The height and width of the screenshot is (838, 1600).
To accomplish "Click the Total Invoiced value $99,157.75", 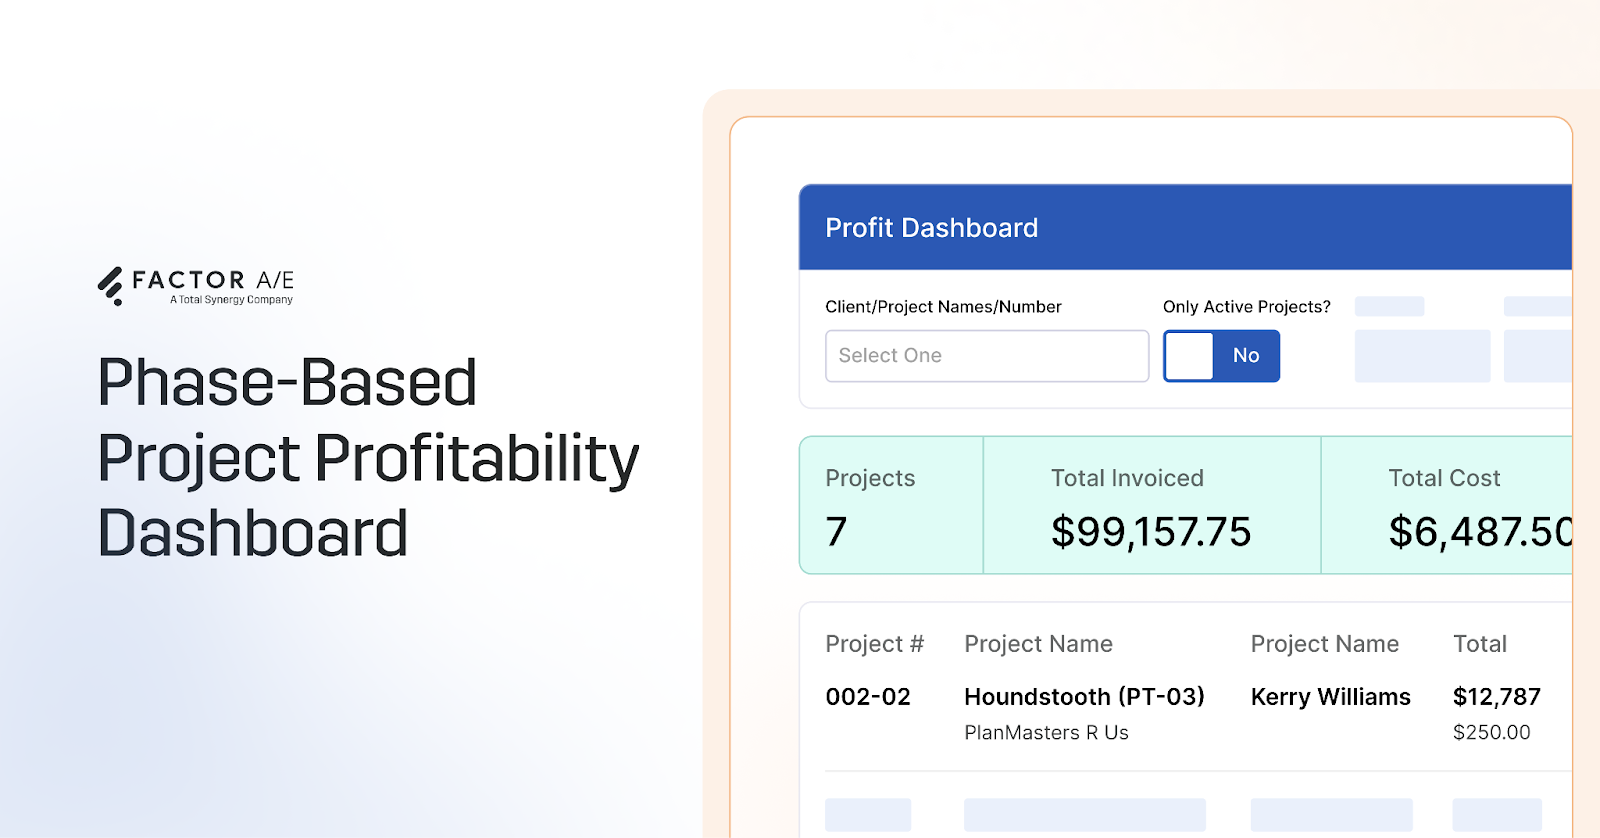I will pyautogui.click(x=1151, y=532).
